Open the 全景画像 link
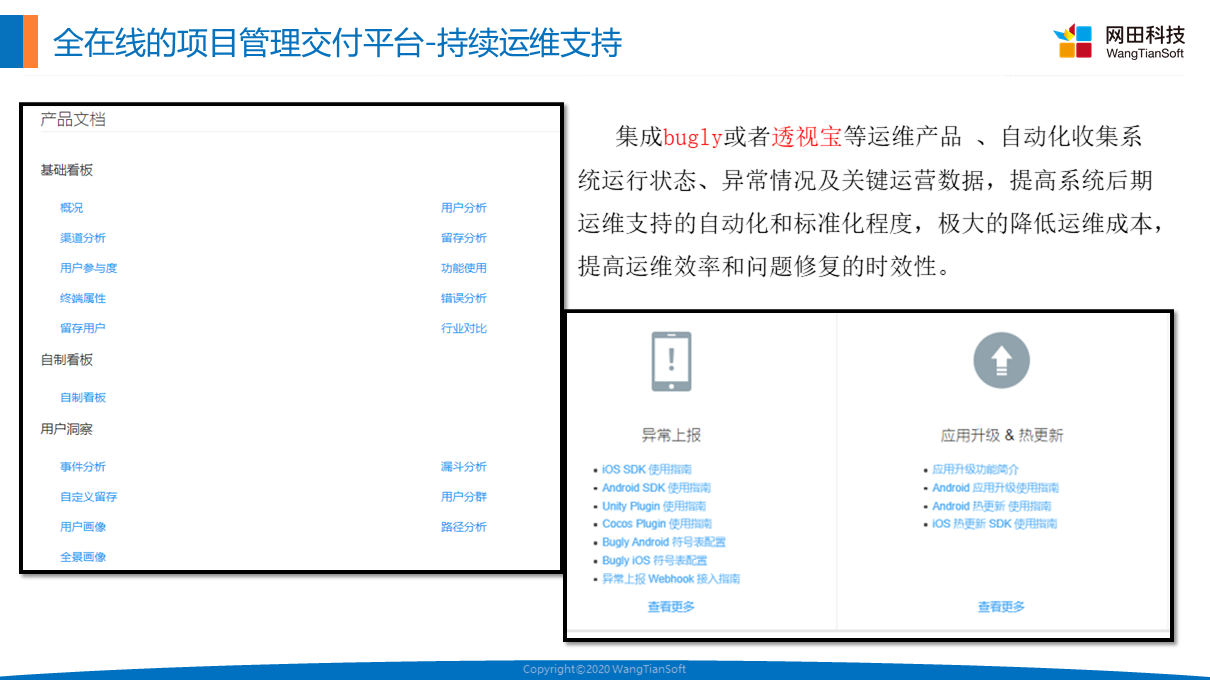Image resolution: width=1210 pixels, height=680 pixels. (83, 557)
